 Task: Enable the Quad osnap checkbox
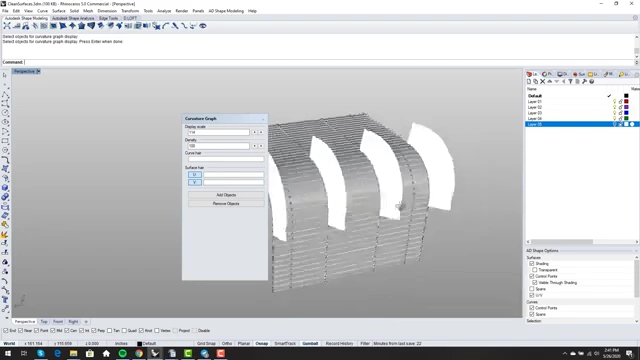coord(124,331)
